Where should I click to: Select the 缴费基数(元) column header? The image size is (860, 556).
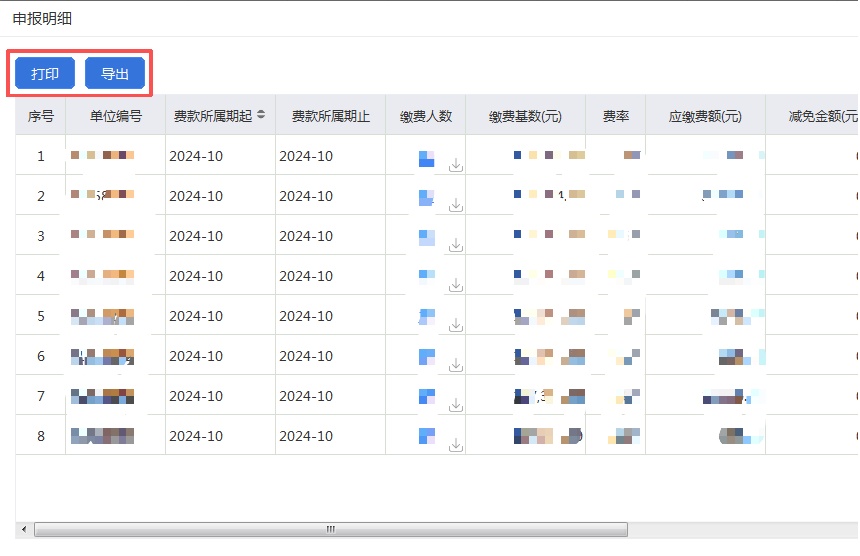pyautogui.click(x=525, y=116)
